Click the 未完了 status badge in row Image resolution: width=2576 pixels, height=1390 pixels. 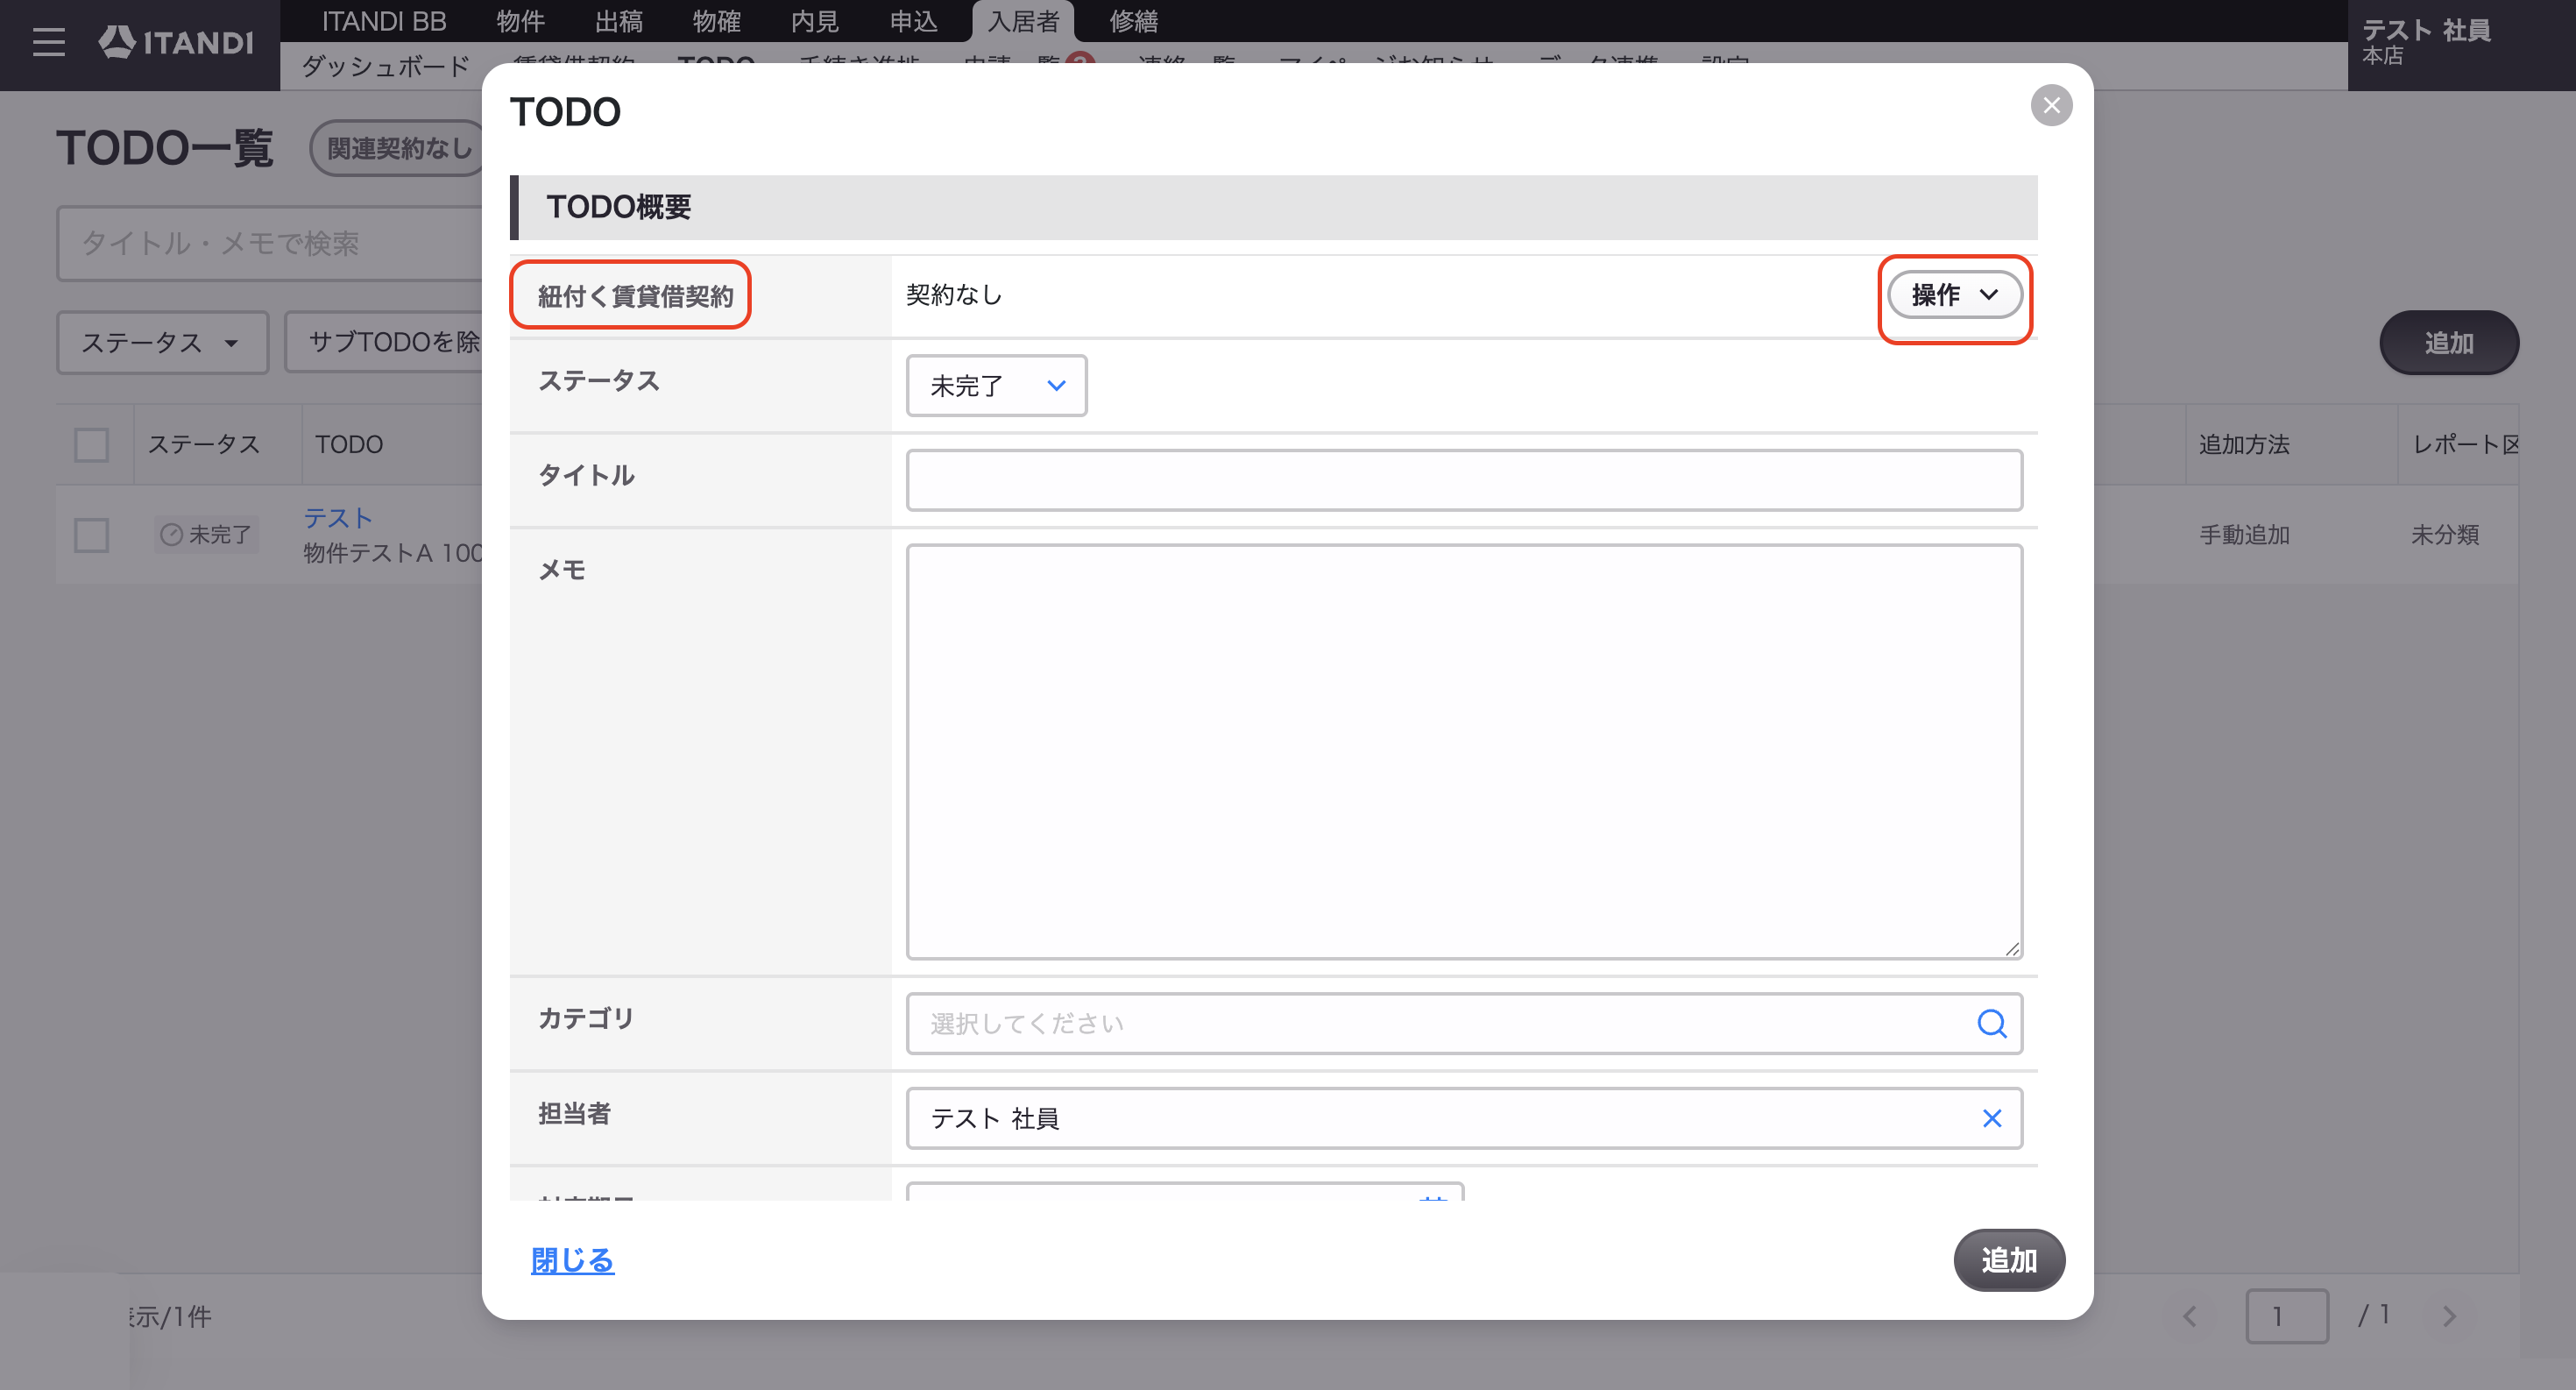click(207, 535)
